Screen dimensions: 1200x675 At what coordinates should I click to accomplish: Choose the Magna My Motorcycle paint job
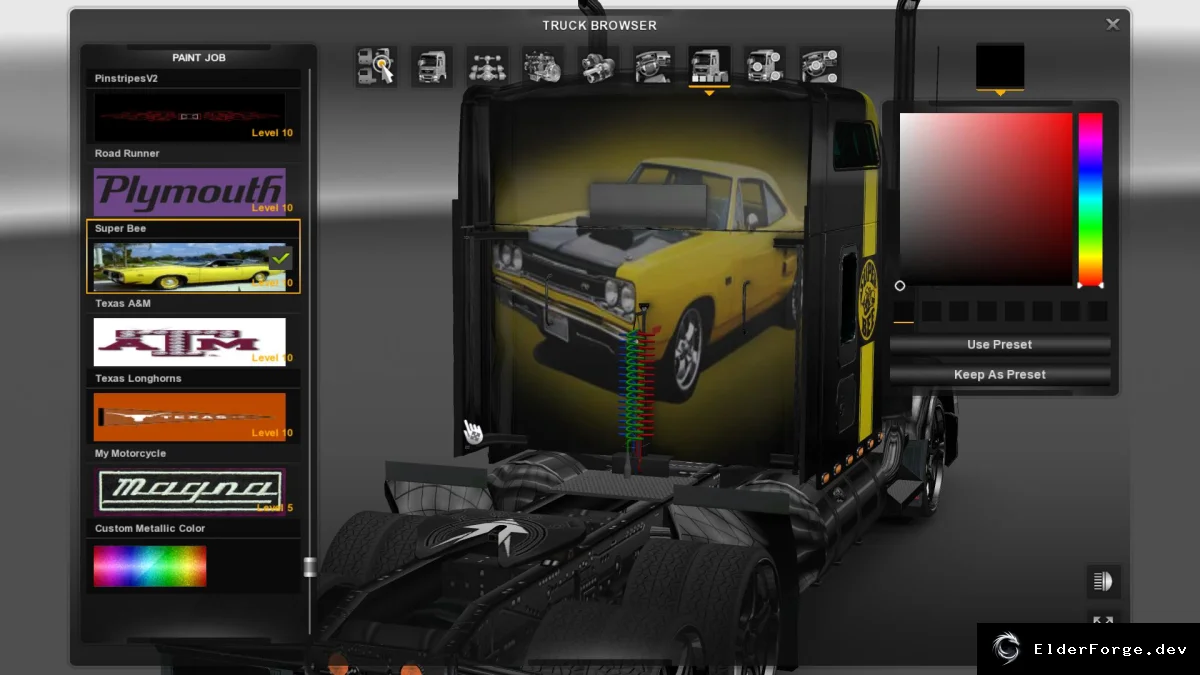[190, 492]
